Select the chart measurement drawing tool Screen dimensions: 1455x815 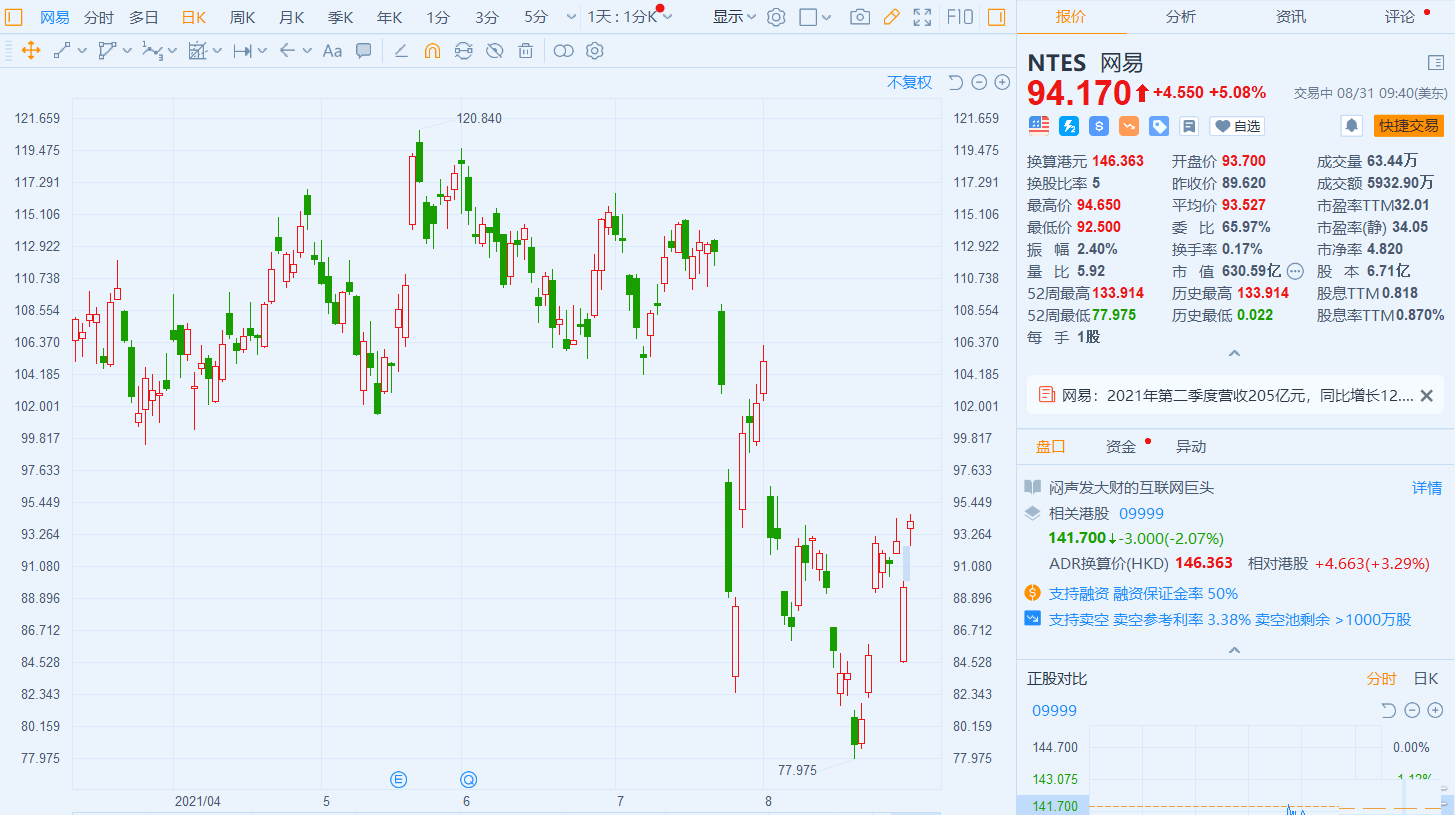197,51
